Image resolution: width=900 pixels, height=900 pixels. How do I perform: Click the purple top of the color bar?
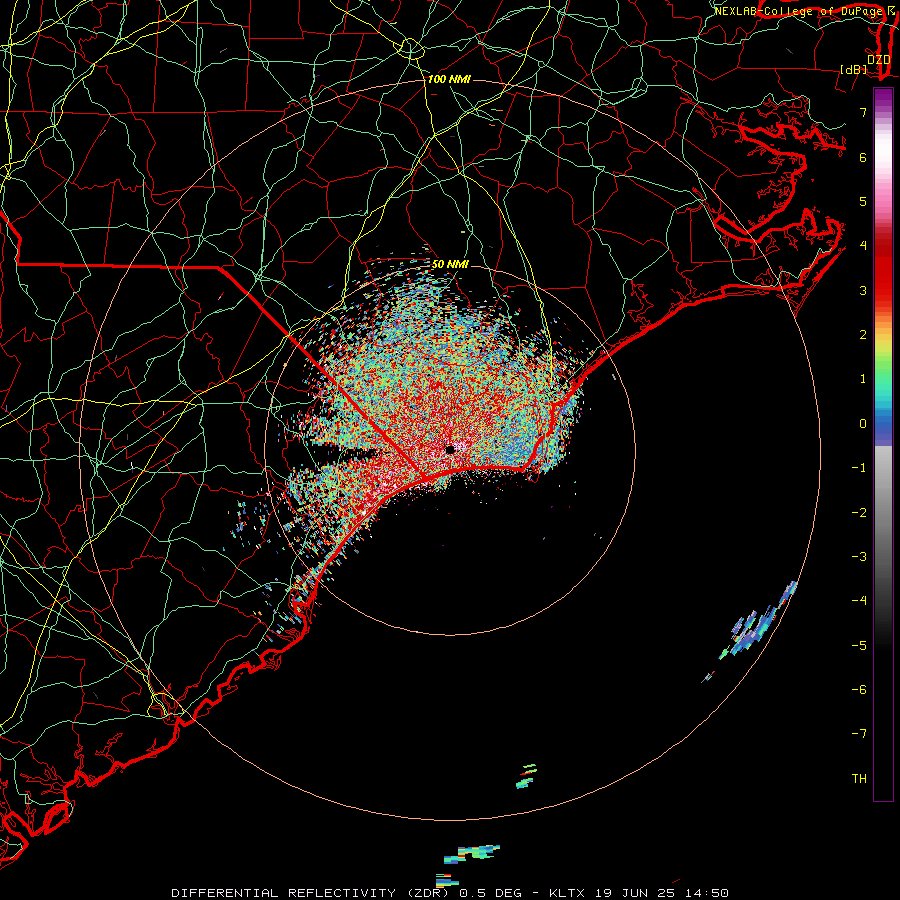click(x=883, y=98)
